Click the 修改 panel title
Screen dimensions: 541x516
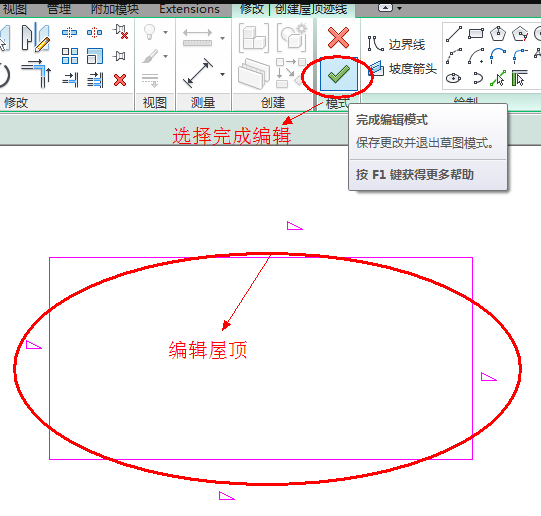16,102
